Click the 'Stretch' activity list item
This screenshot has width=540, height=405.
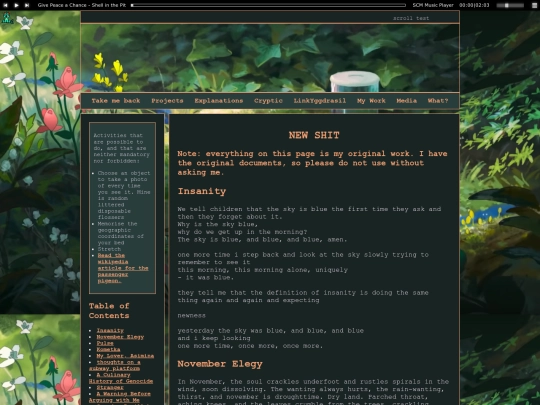click(x=109, y=249)
